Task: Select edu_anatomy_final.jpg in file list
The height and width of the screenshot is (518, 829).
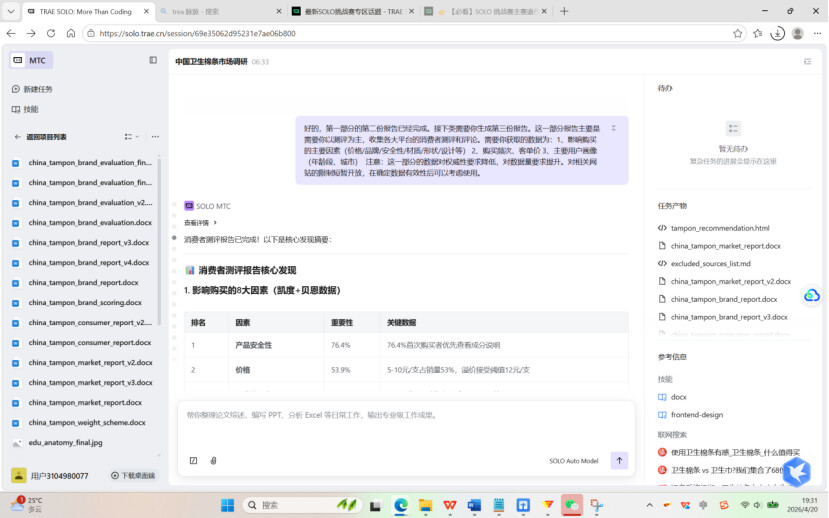Action: (65, 442)
